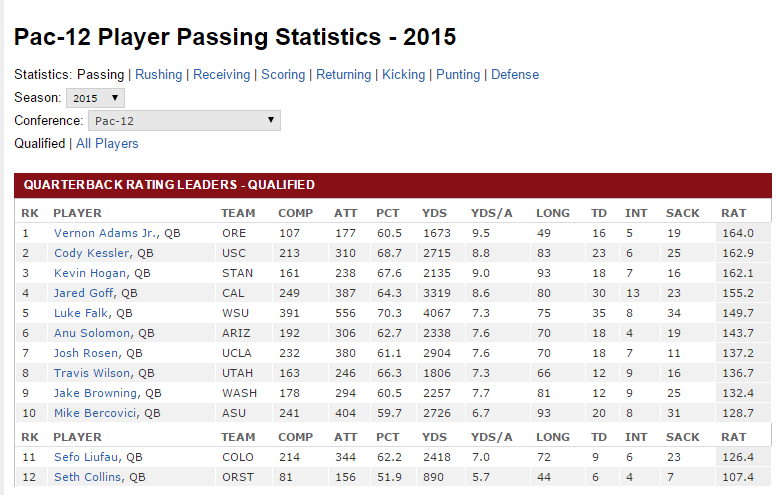Open Punting statistics
Image resolution: width=776 pixels, height=495 pixels.
point(458,74)
